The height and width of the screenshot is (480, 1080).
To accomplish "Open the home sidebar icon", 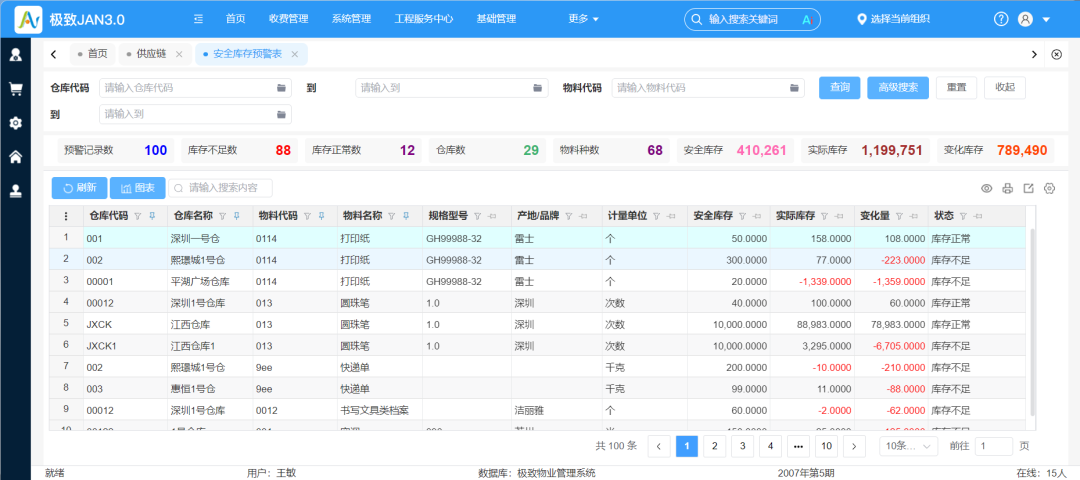I will (15, 157).
